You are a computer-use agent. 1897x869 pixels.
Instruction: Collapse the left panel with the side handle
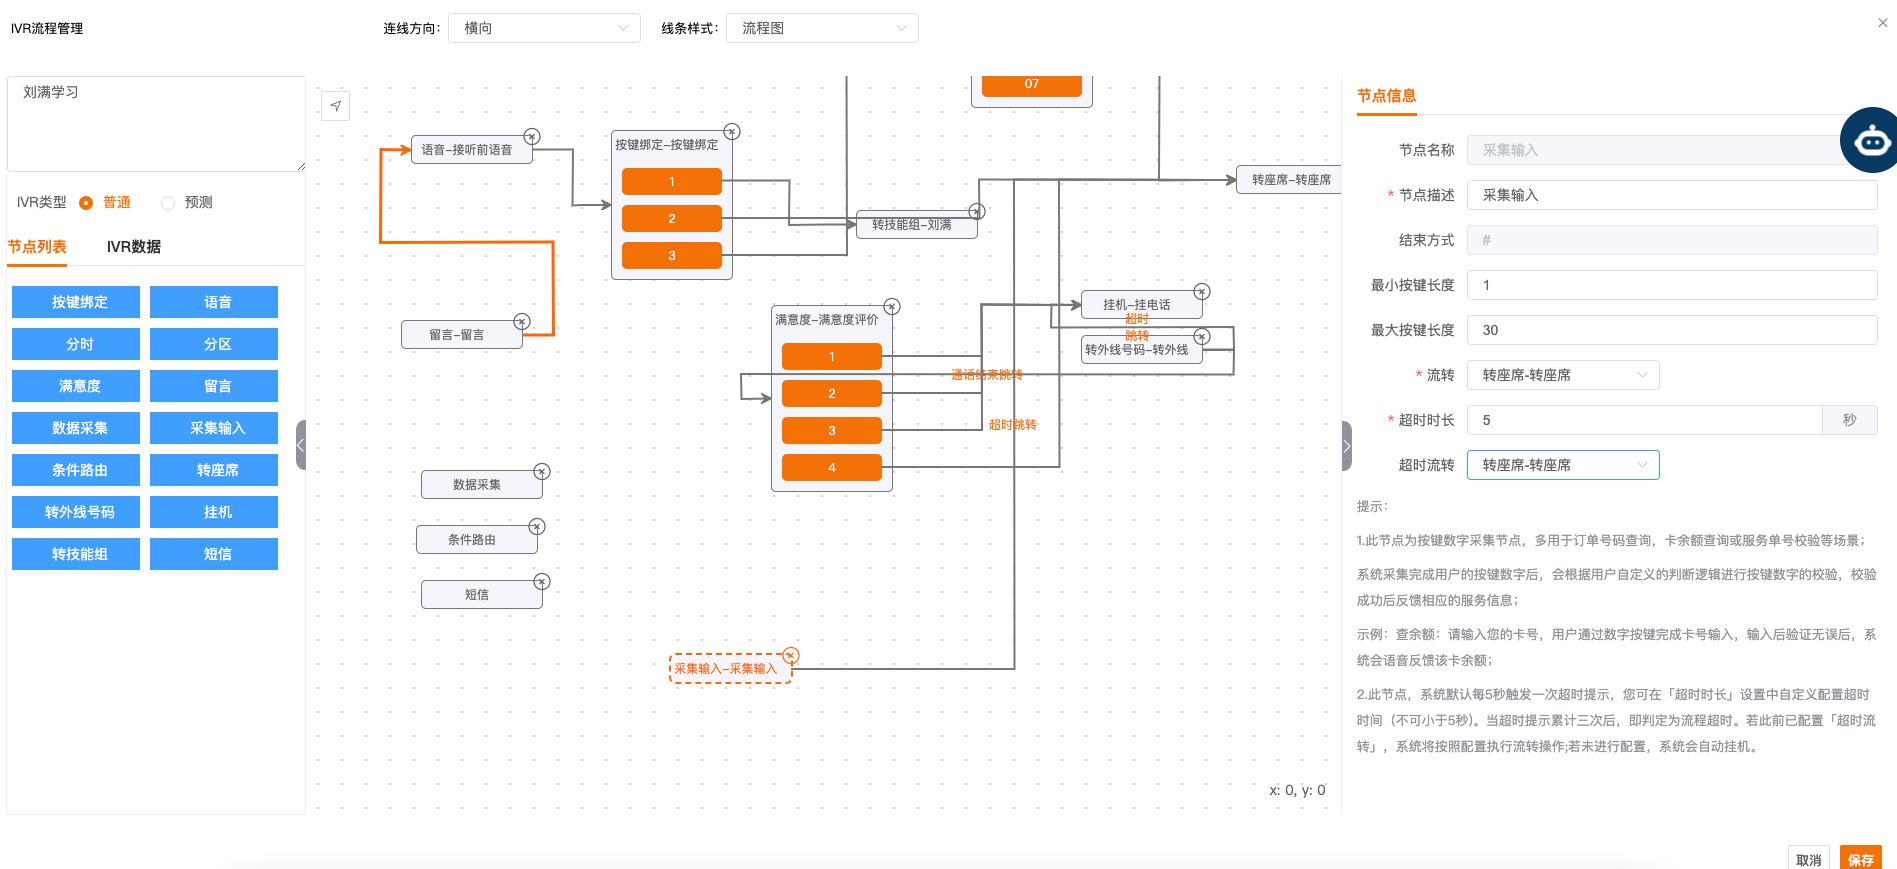click(300, 445)
